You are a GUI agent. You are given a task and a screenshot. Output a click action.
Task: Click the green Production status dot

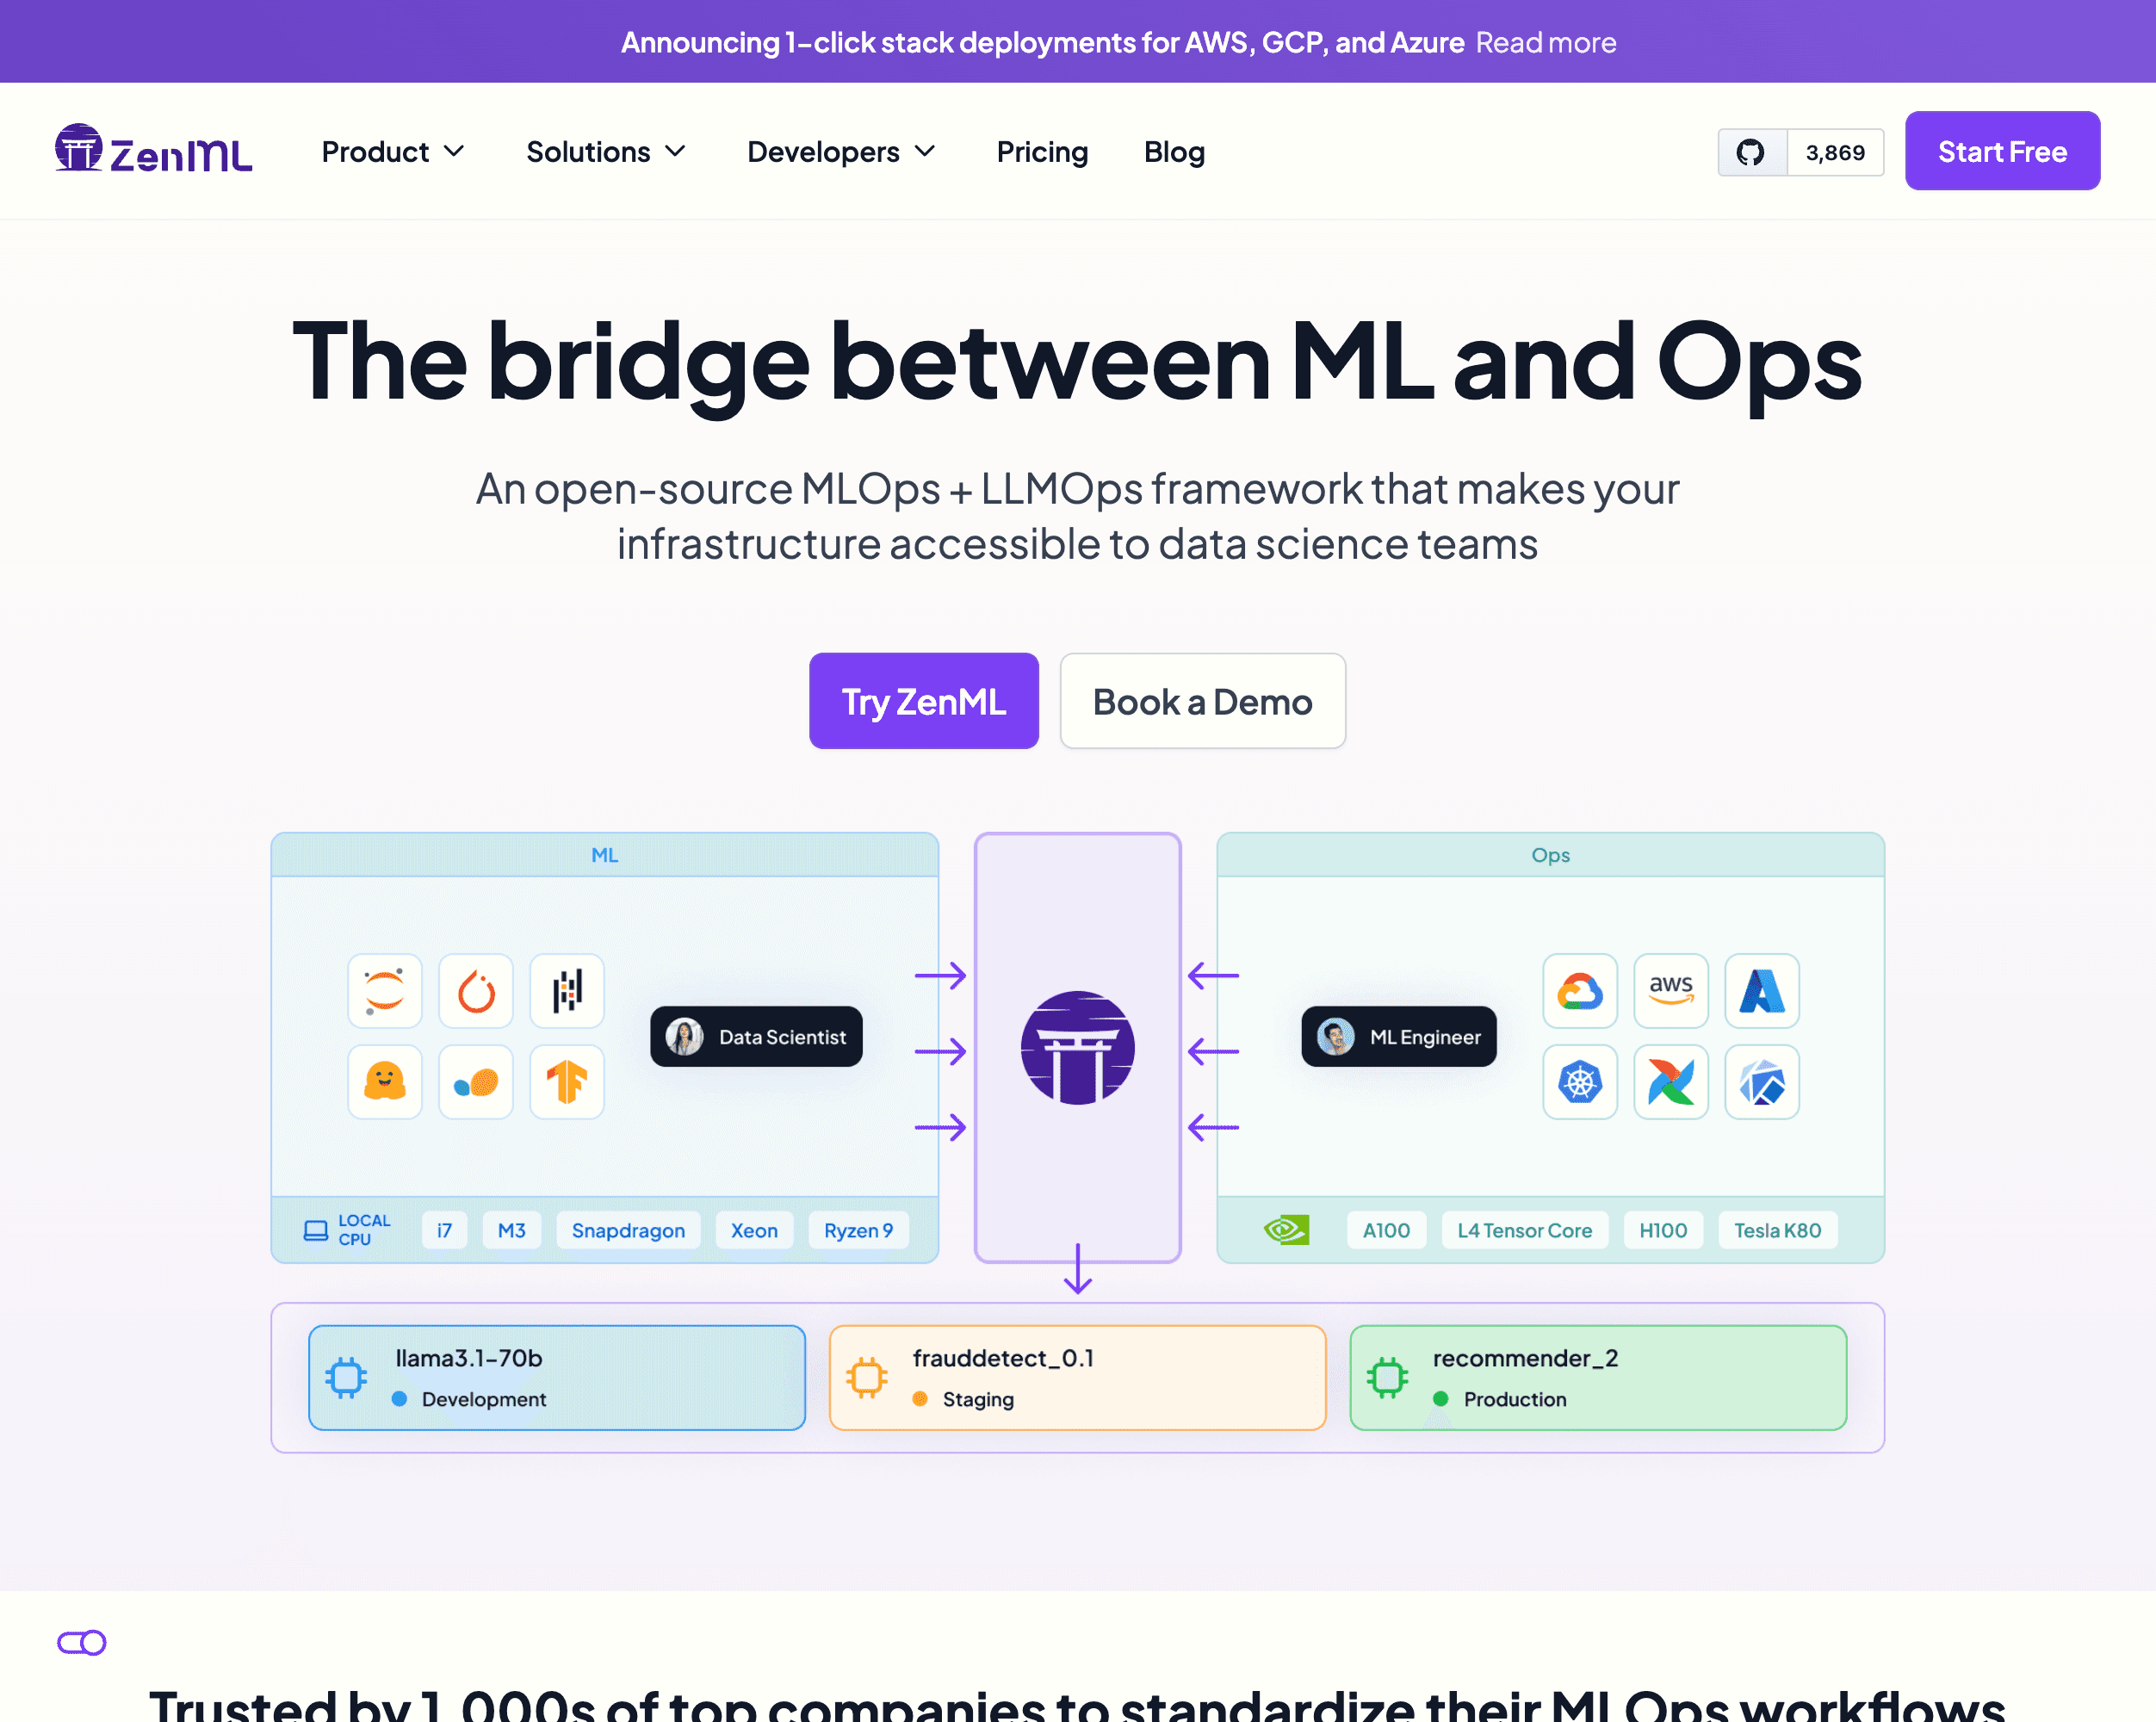pos(1441,1399)
